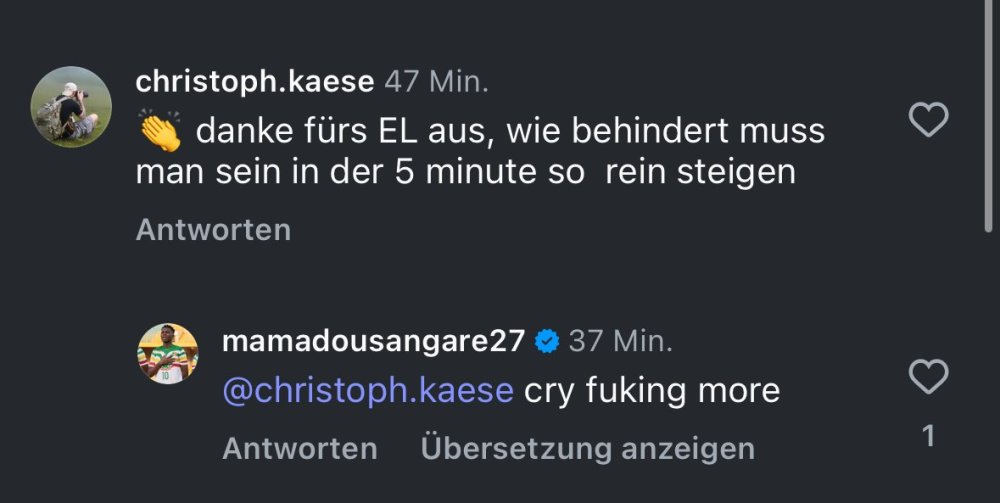1000x503 pixels.
Task: Open the mamadousangare27 username link
Action: (x=372, y=341)
